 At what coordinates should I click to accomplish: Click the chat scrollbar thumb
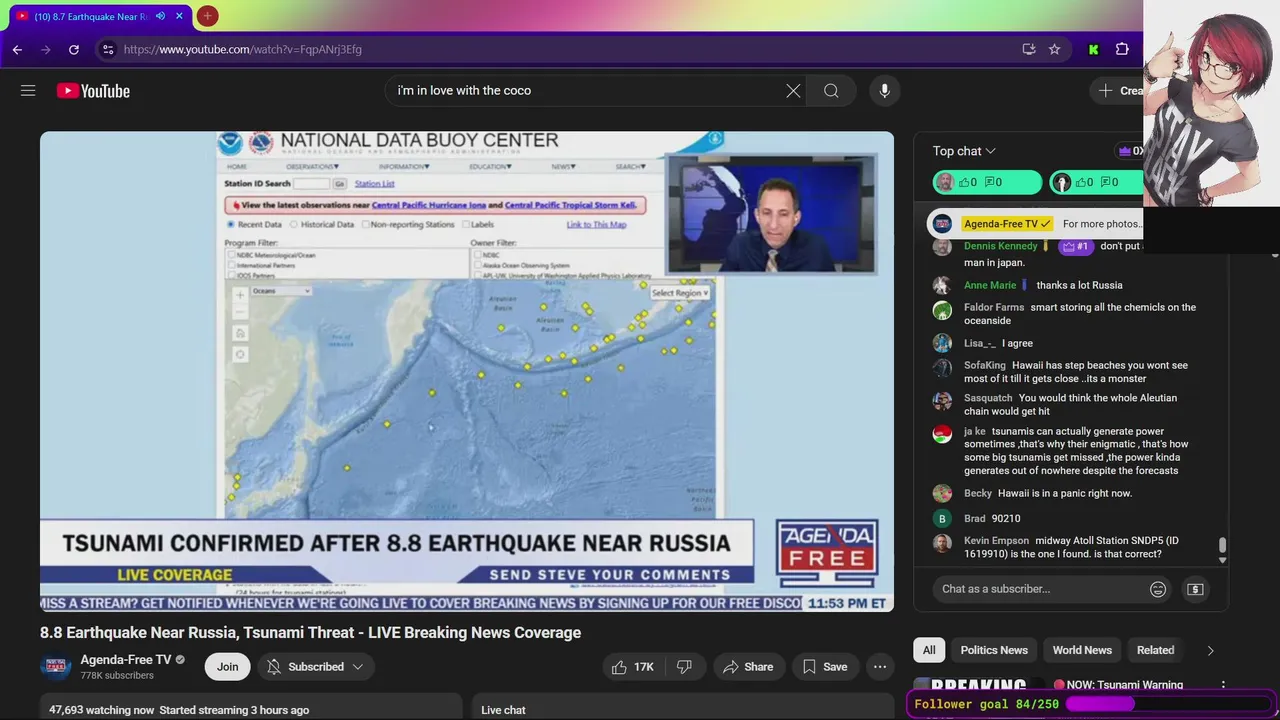coord(1222,545)
